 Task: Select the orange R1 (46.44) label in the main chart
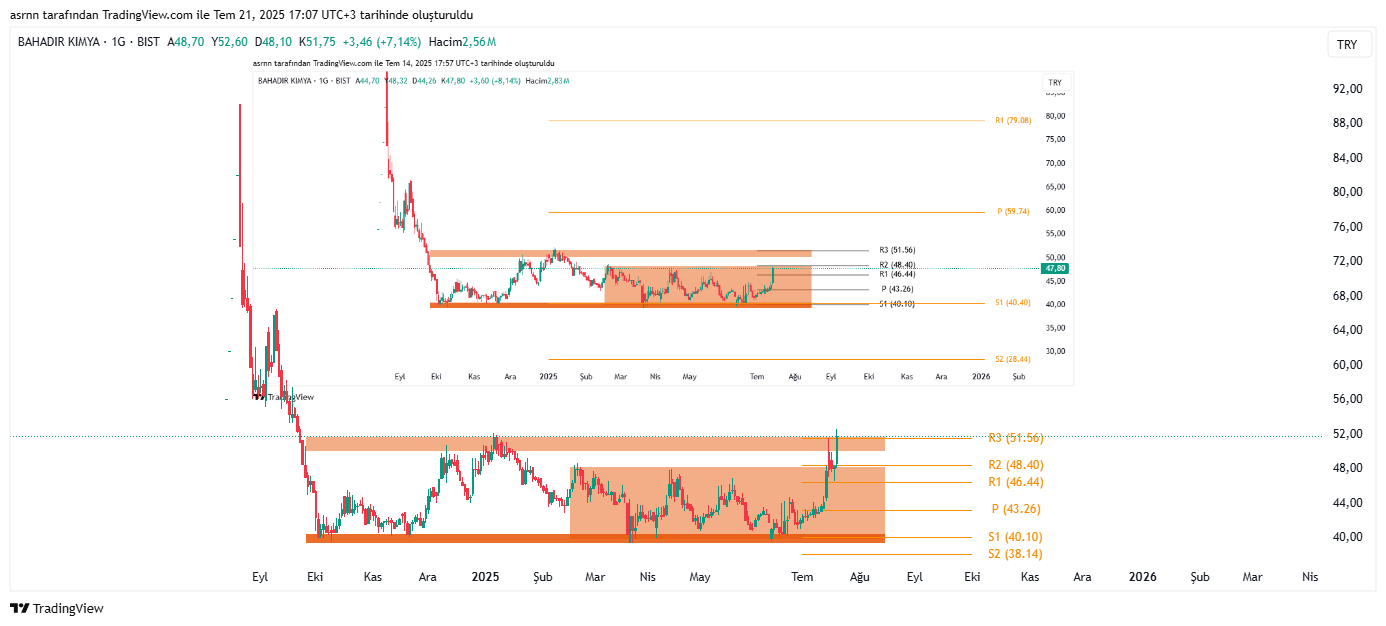1015,482
